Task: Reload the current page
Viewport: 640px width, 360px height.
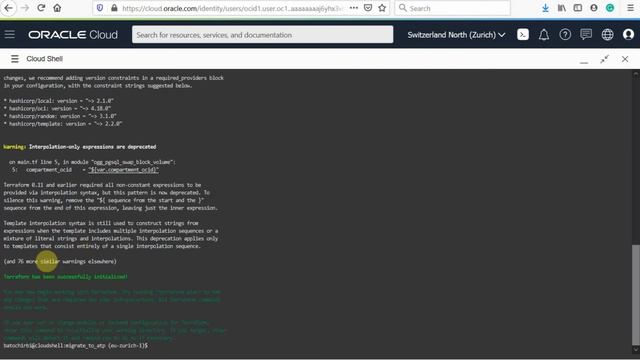Action: click(x=41, y=8)
